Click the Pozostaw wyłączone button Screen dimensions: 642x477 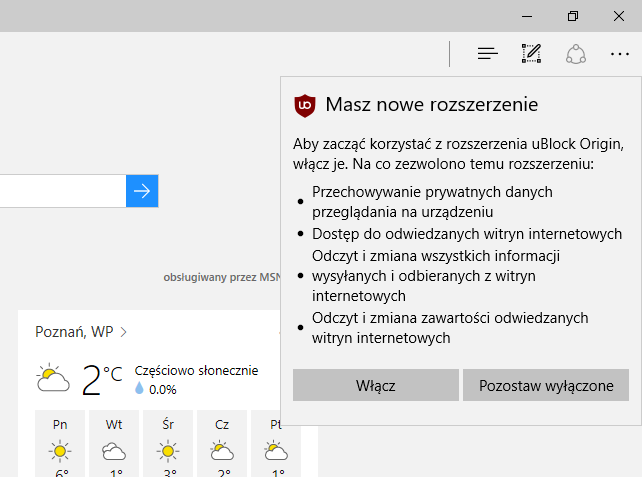tap(546, 385)
